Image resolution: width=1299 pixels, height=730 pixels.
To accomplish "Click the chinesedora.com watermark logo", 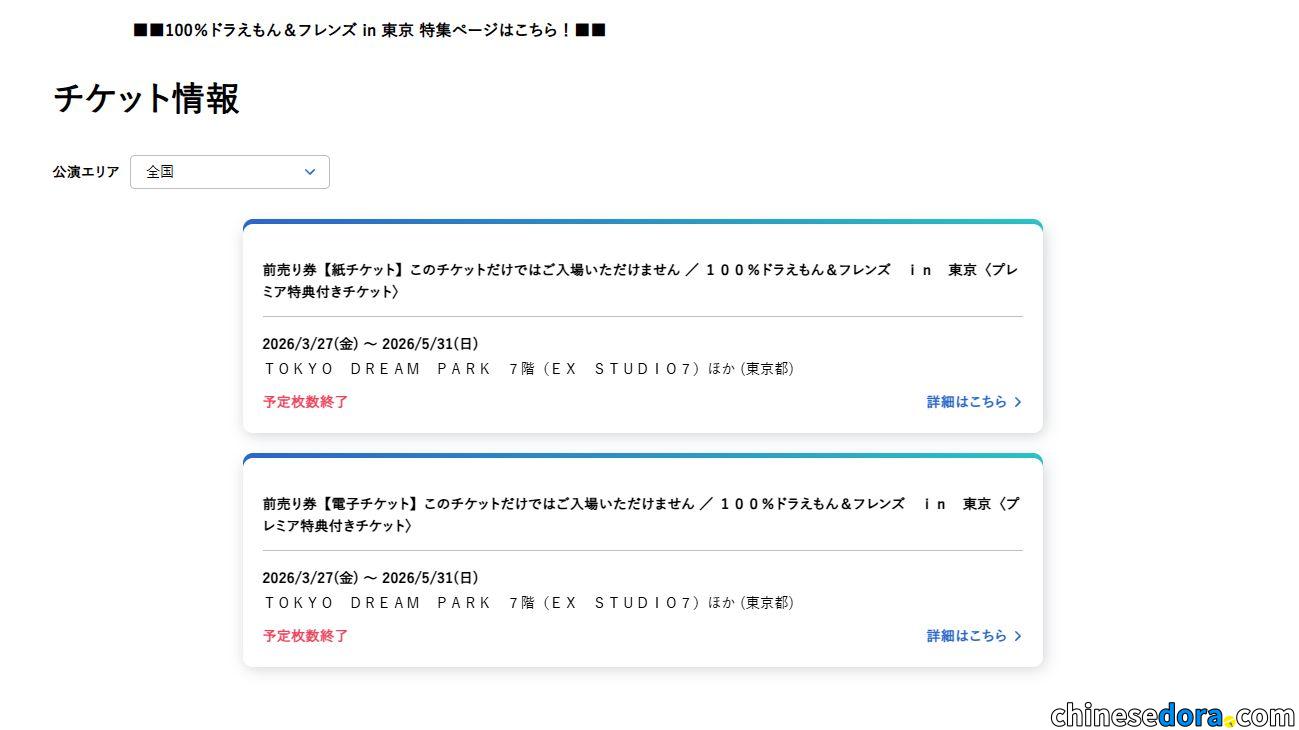I will pyautogui.click(x=1171, y=715).
